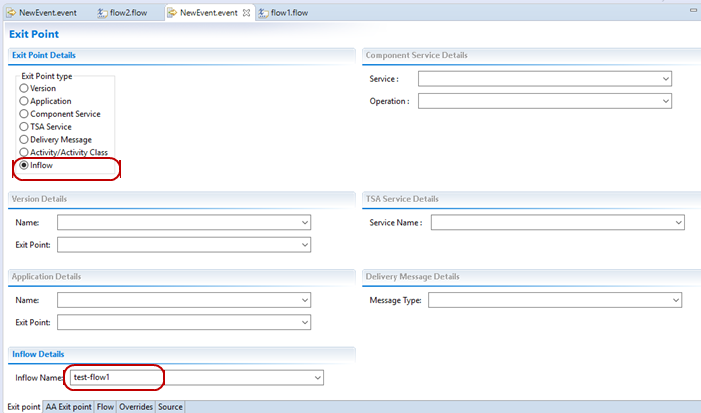Click the flow1.flow tab file icon
This screenshot has width=701, height=413.
tap(262, 13)
